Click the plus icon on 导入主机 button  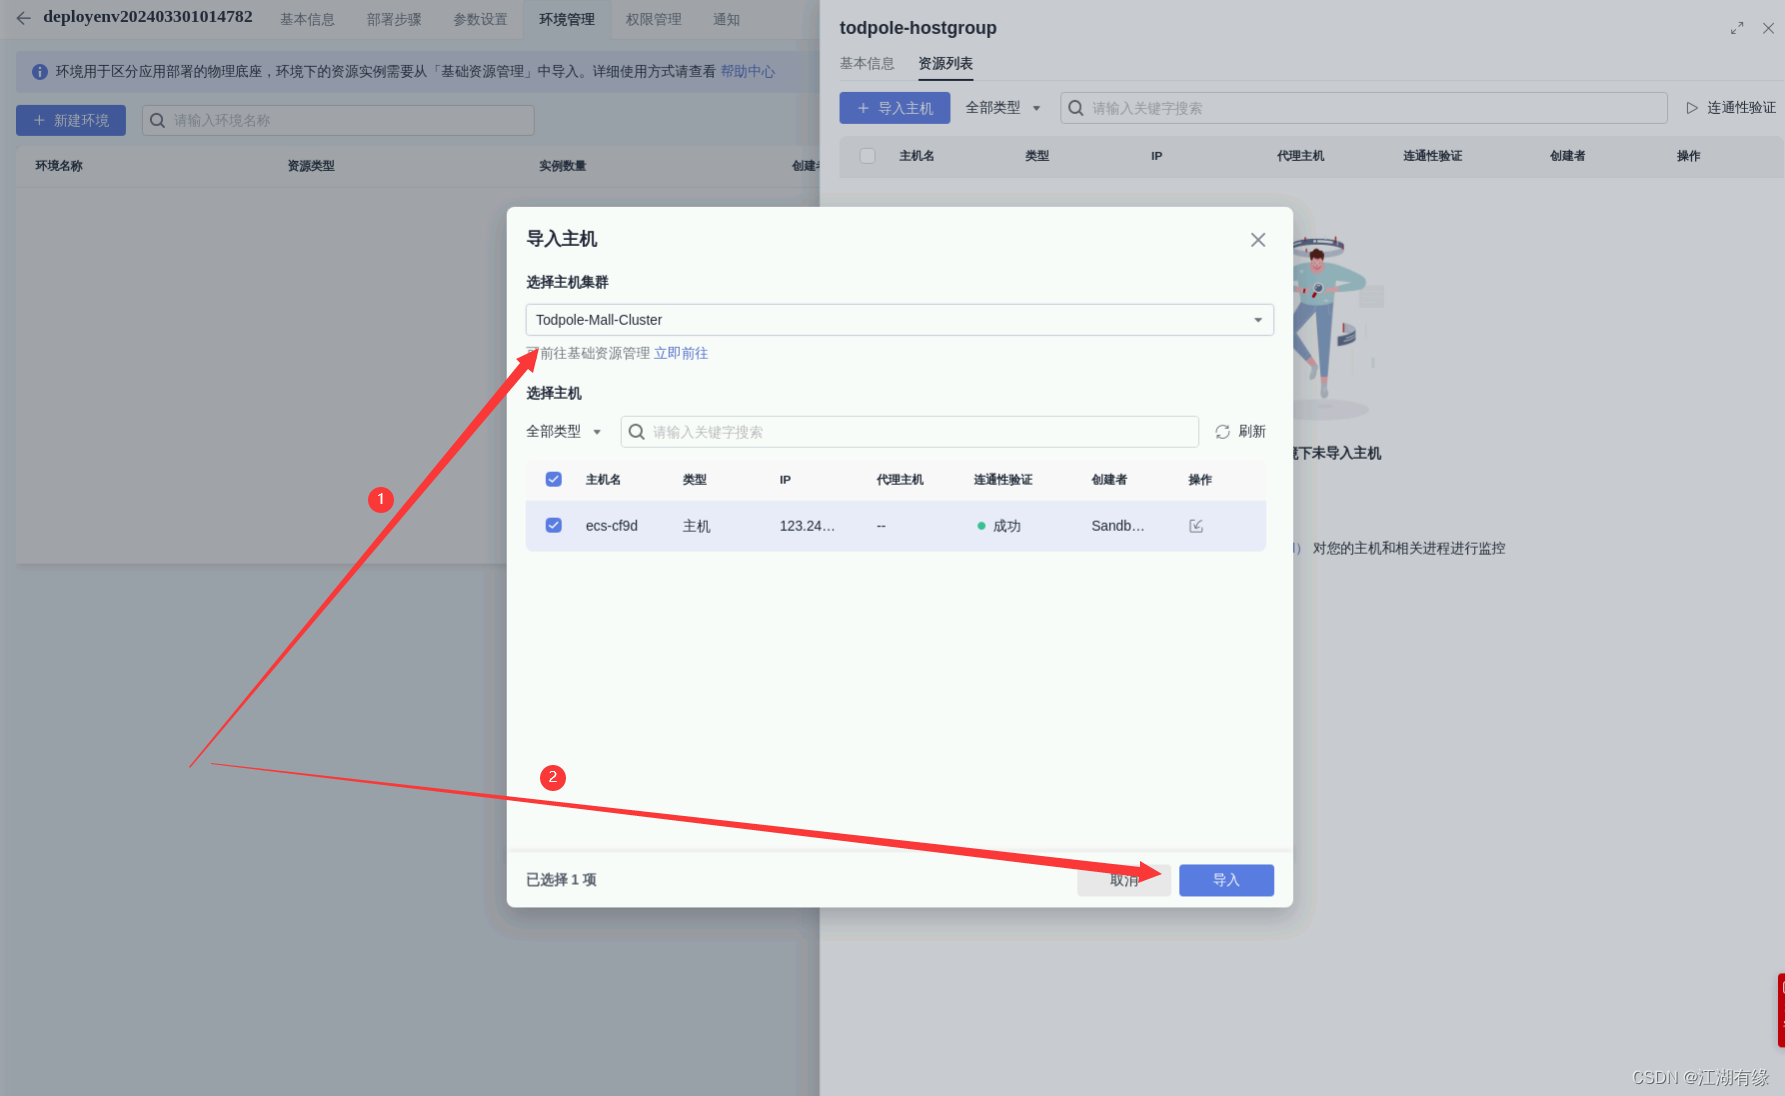(863, 107)
